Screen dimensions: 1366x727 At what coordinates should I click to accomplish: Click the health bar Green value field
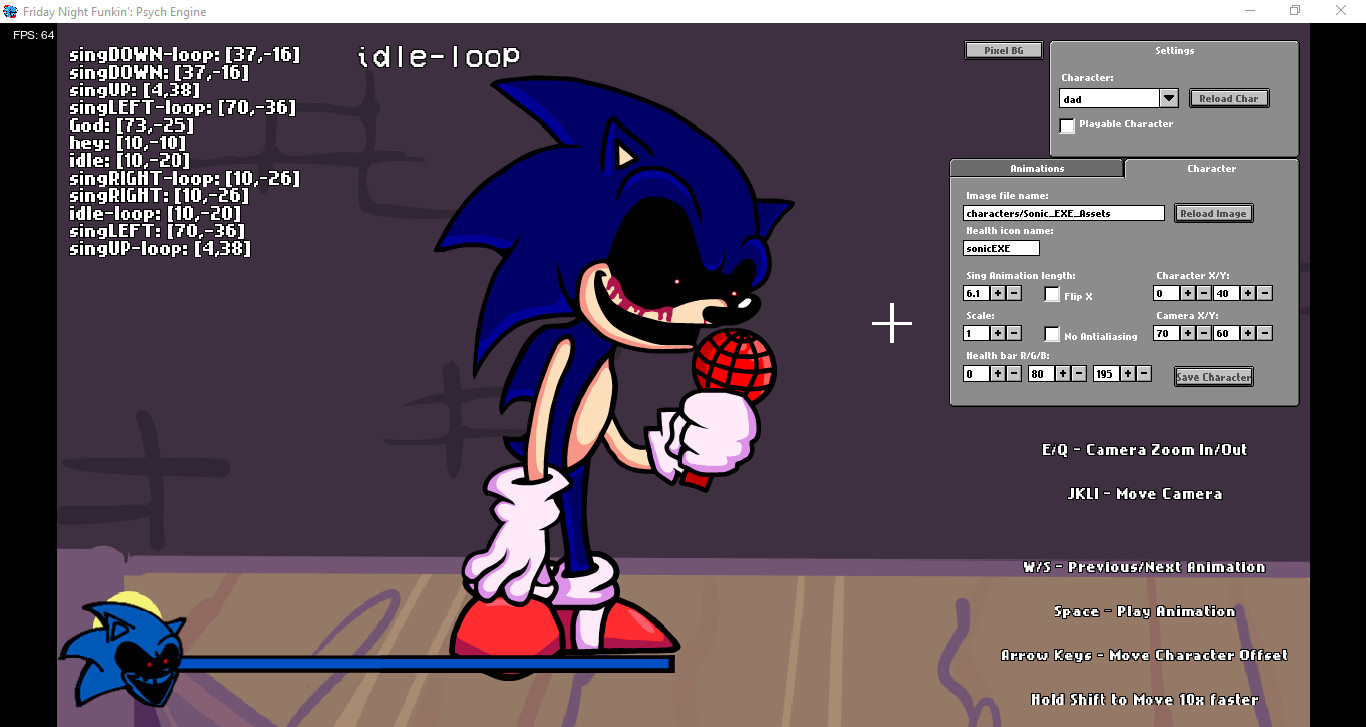pos(1041,373)
